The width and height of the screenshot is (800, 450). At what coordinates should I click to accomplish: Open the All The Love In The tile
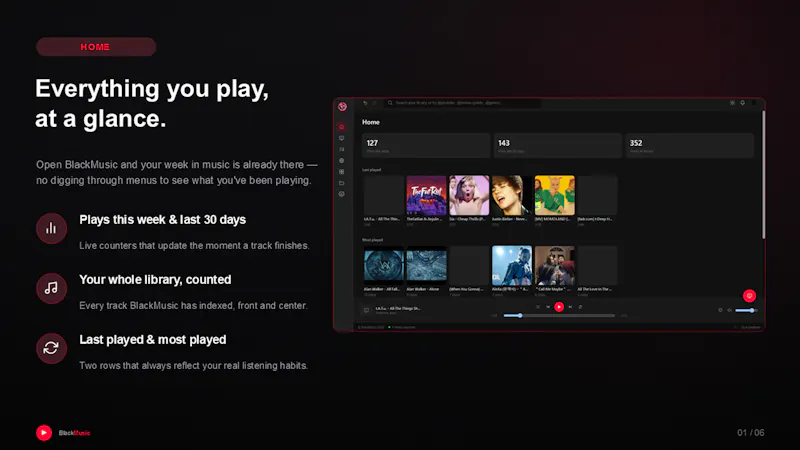(597, 265)
